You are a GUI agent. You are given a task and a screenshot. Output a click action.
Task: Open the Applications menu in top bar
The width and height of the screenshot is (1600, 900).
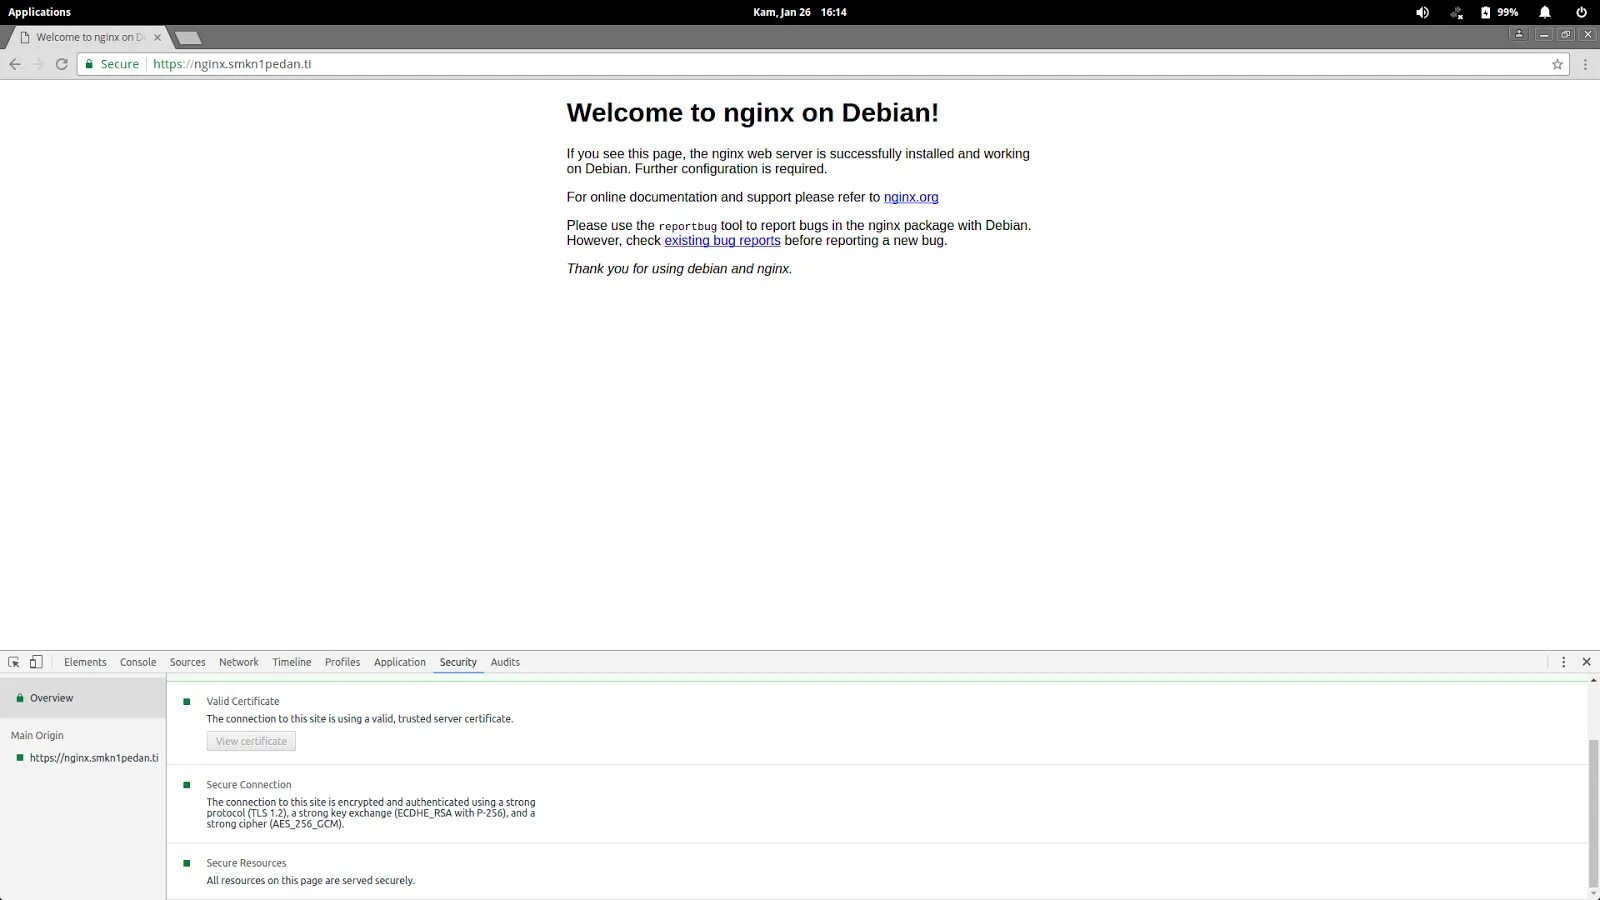40,12
